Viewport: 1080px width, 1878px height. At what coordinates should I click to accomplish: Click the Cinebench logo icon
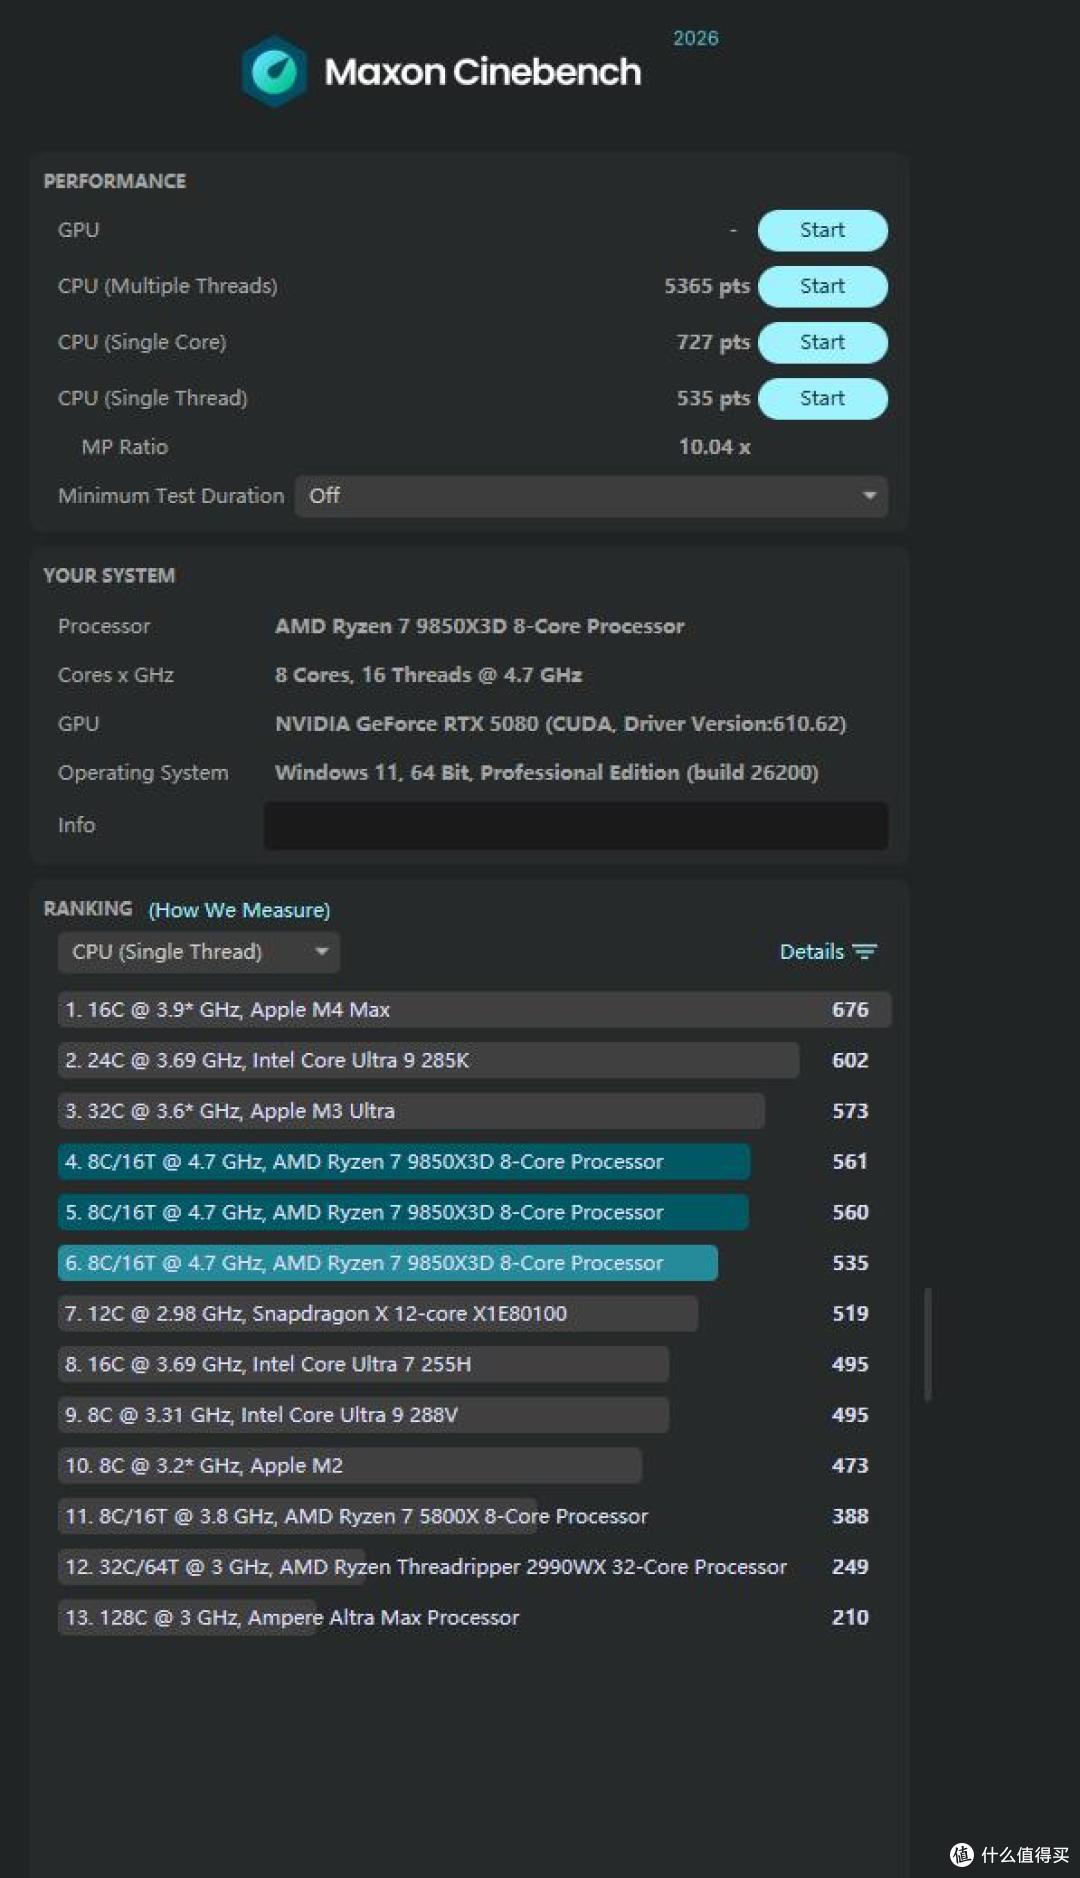tap(274, 71)
